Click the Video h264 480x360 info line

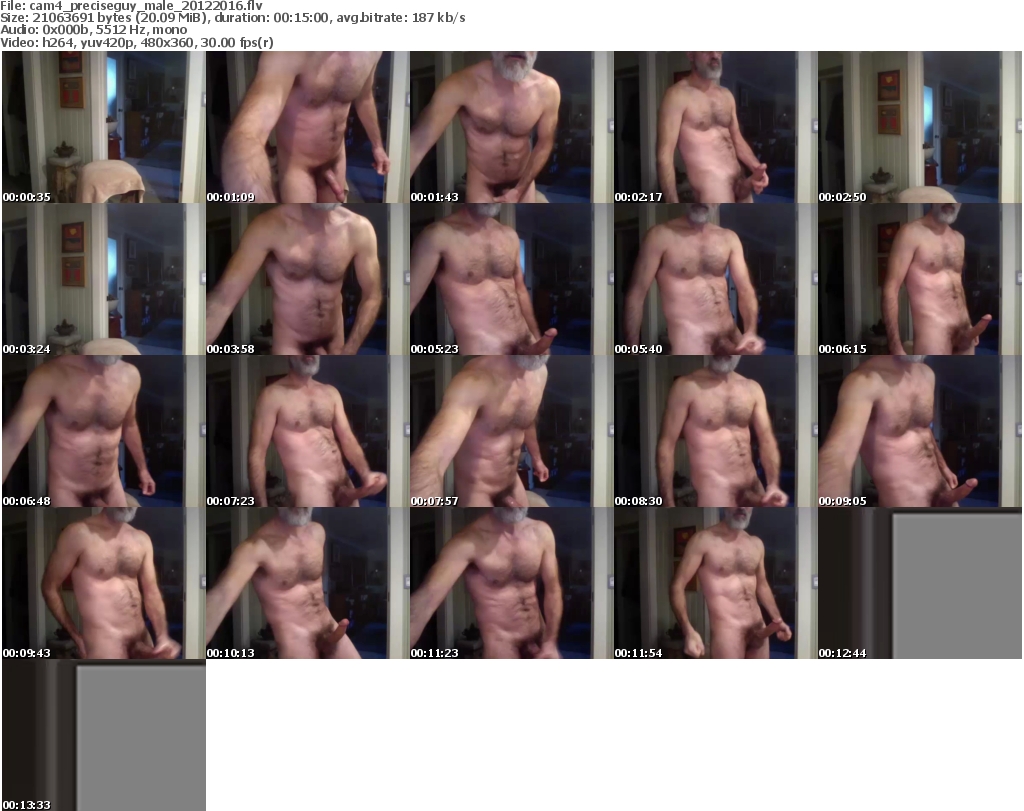coord(136,42)
